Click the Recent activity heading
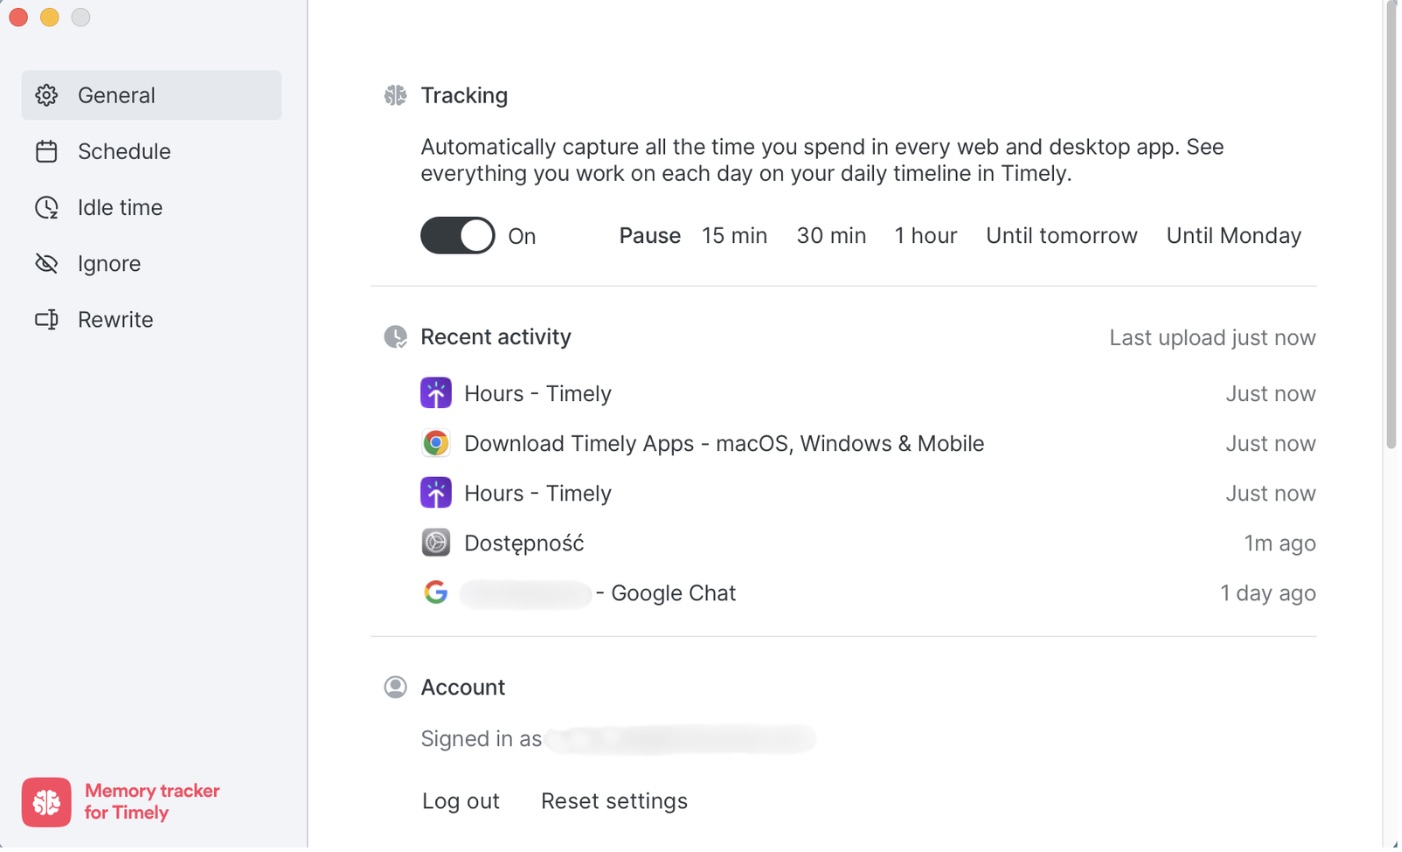Viewport: 1402px width, 852px height. tap(496, 337)
